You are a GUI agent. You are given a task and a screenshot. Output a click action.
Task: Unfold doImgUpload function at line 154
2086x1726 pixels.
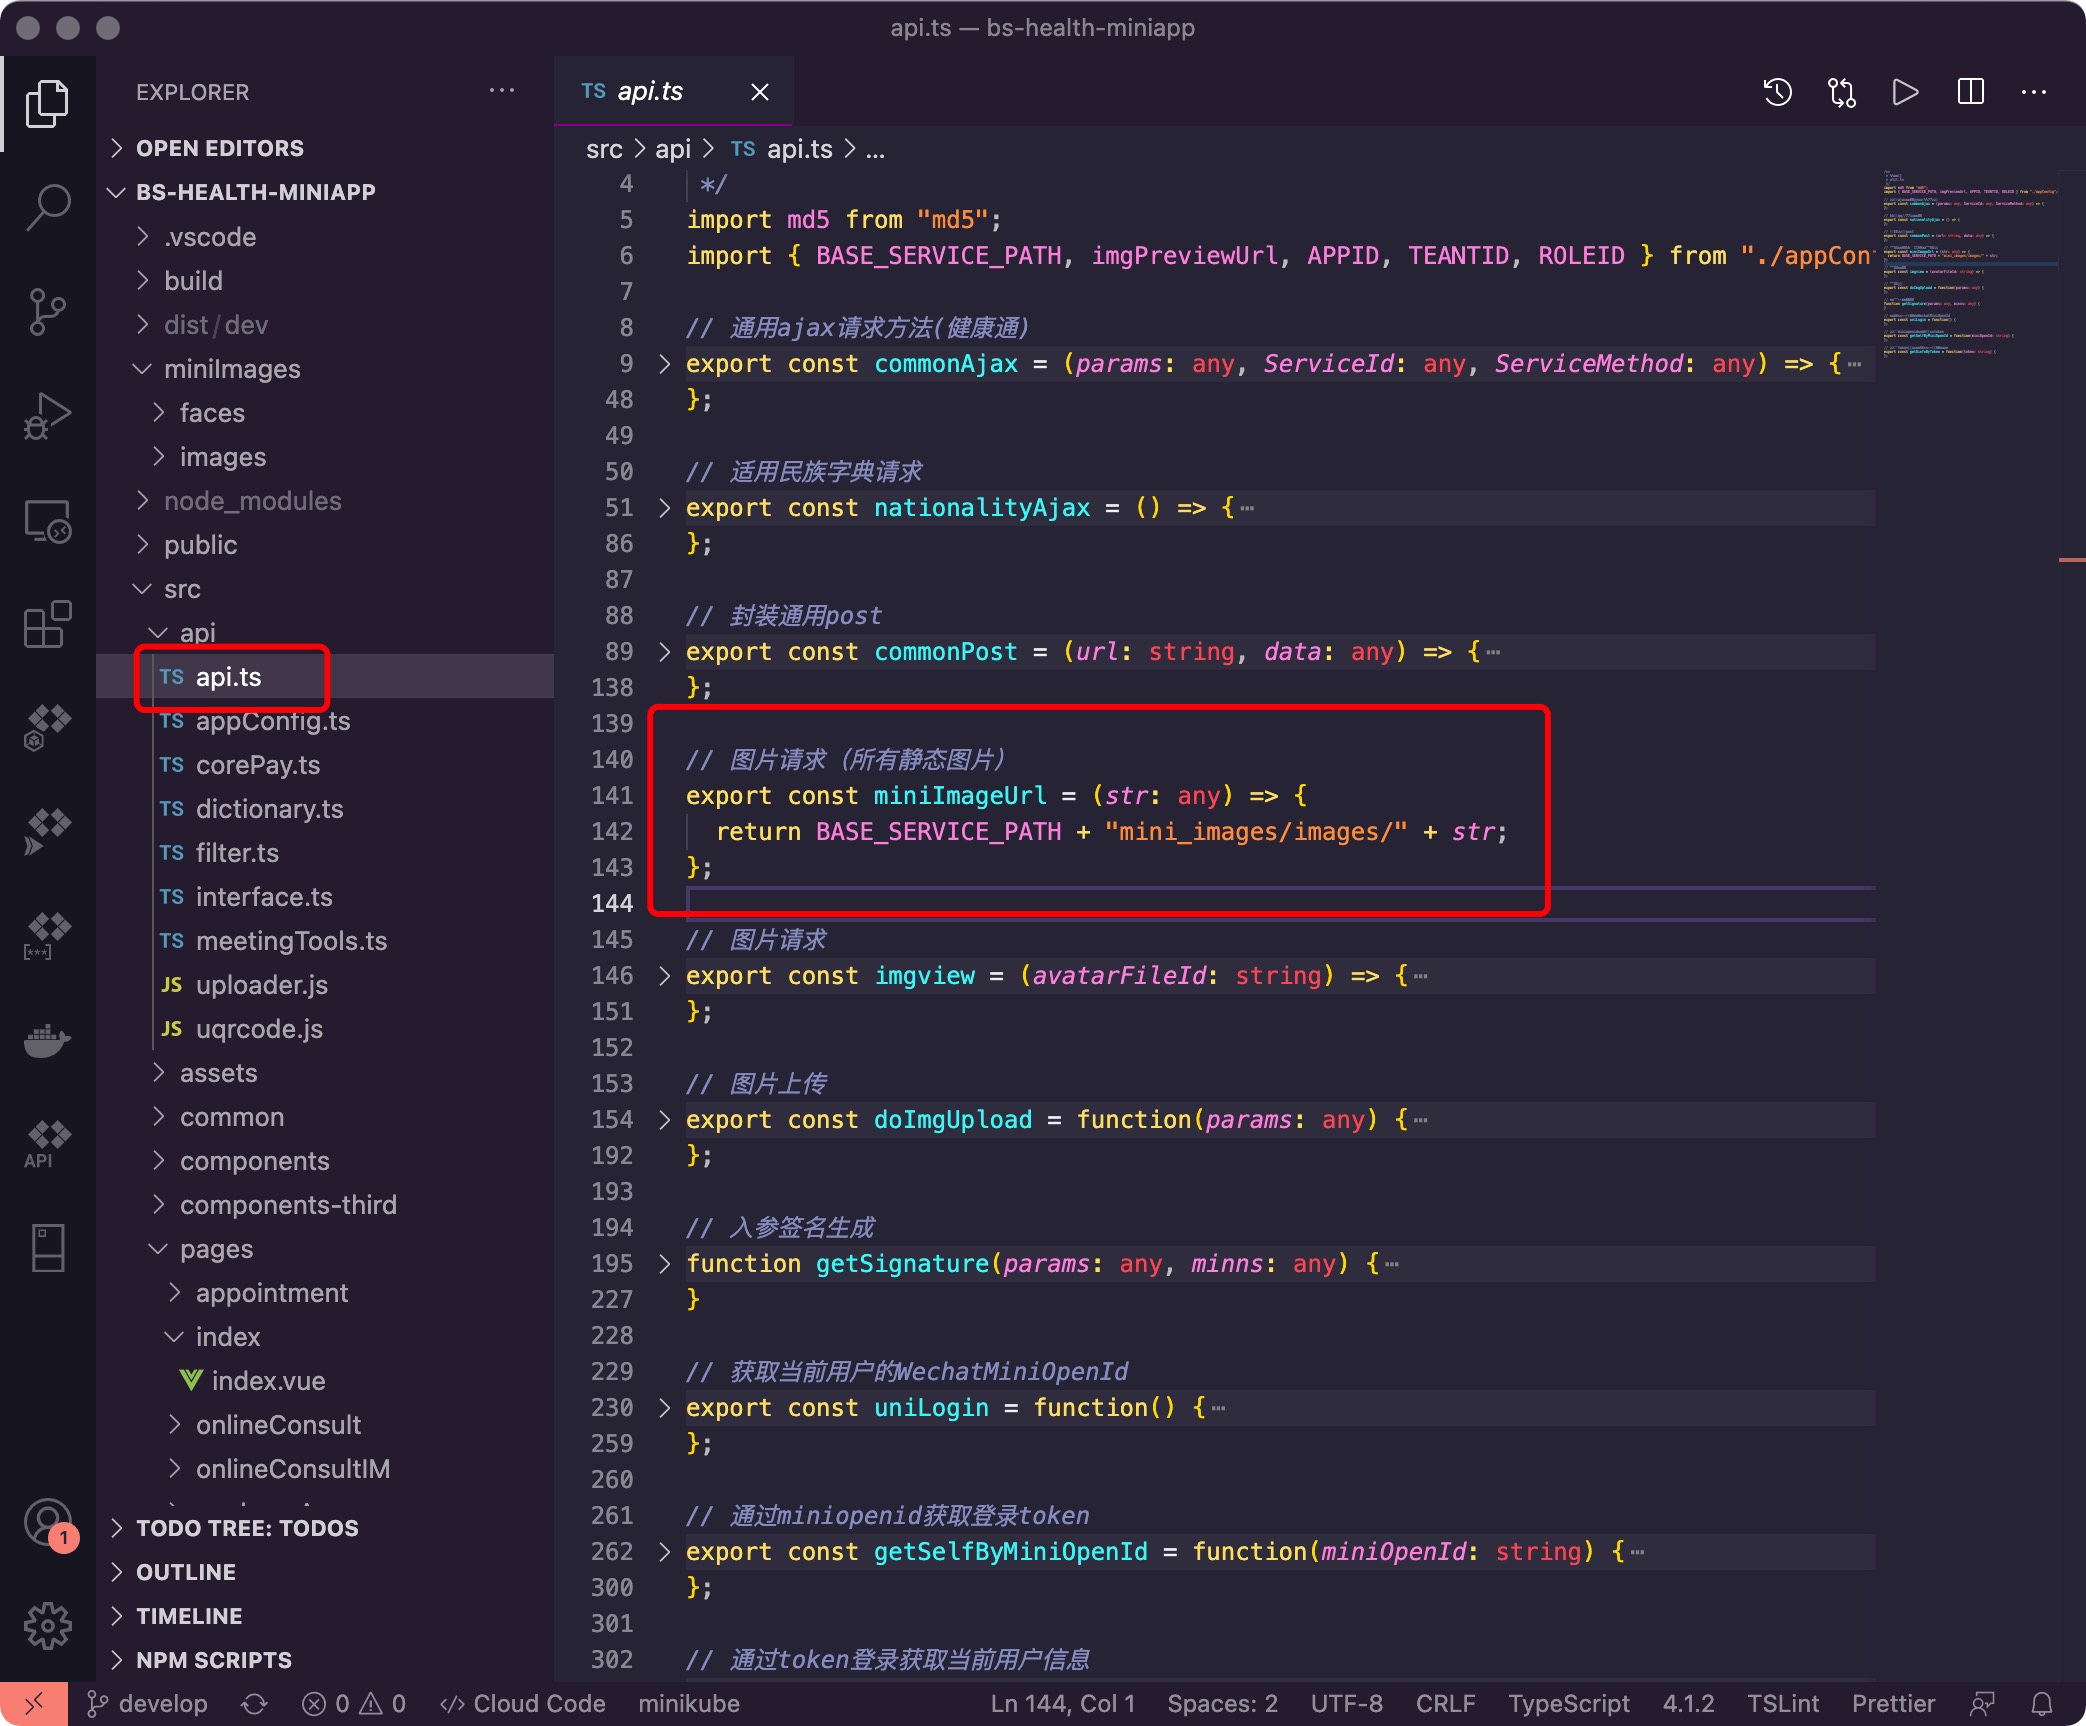click(x=664, y=1120)
